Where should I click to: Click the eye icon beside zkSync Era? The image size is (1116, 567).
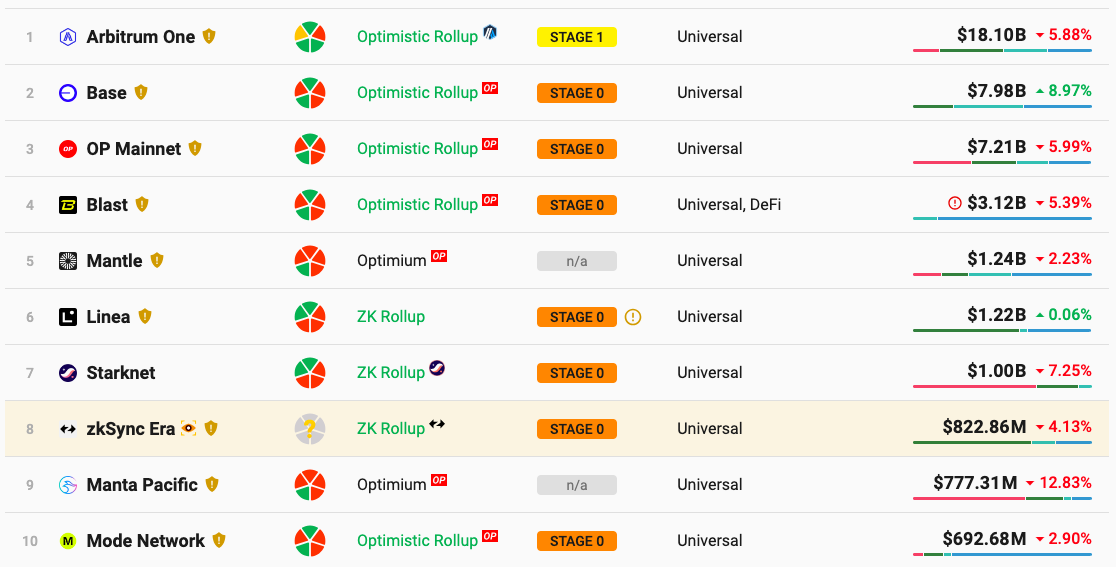pyautogui.click(x=189, y=428)
